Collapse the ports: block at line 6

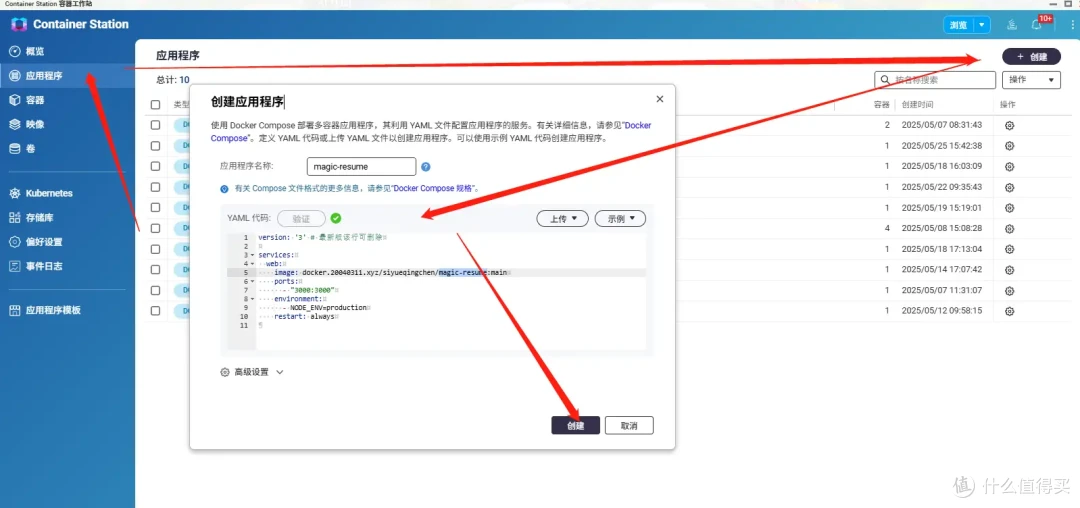(252, 282)
